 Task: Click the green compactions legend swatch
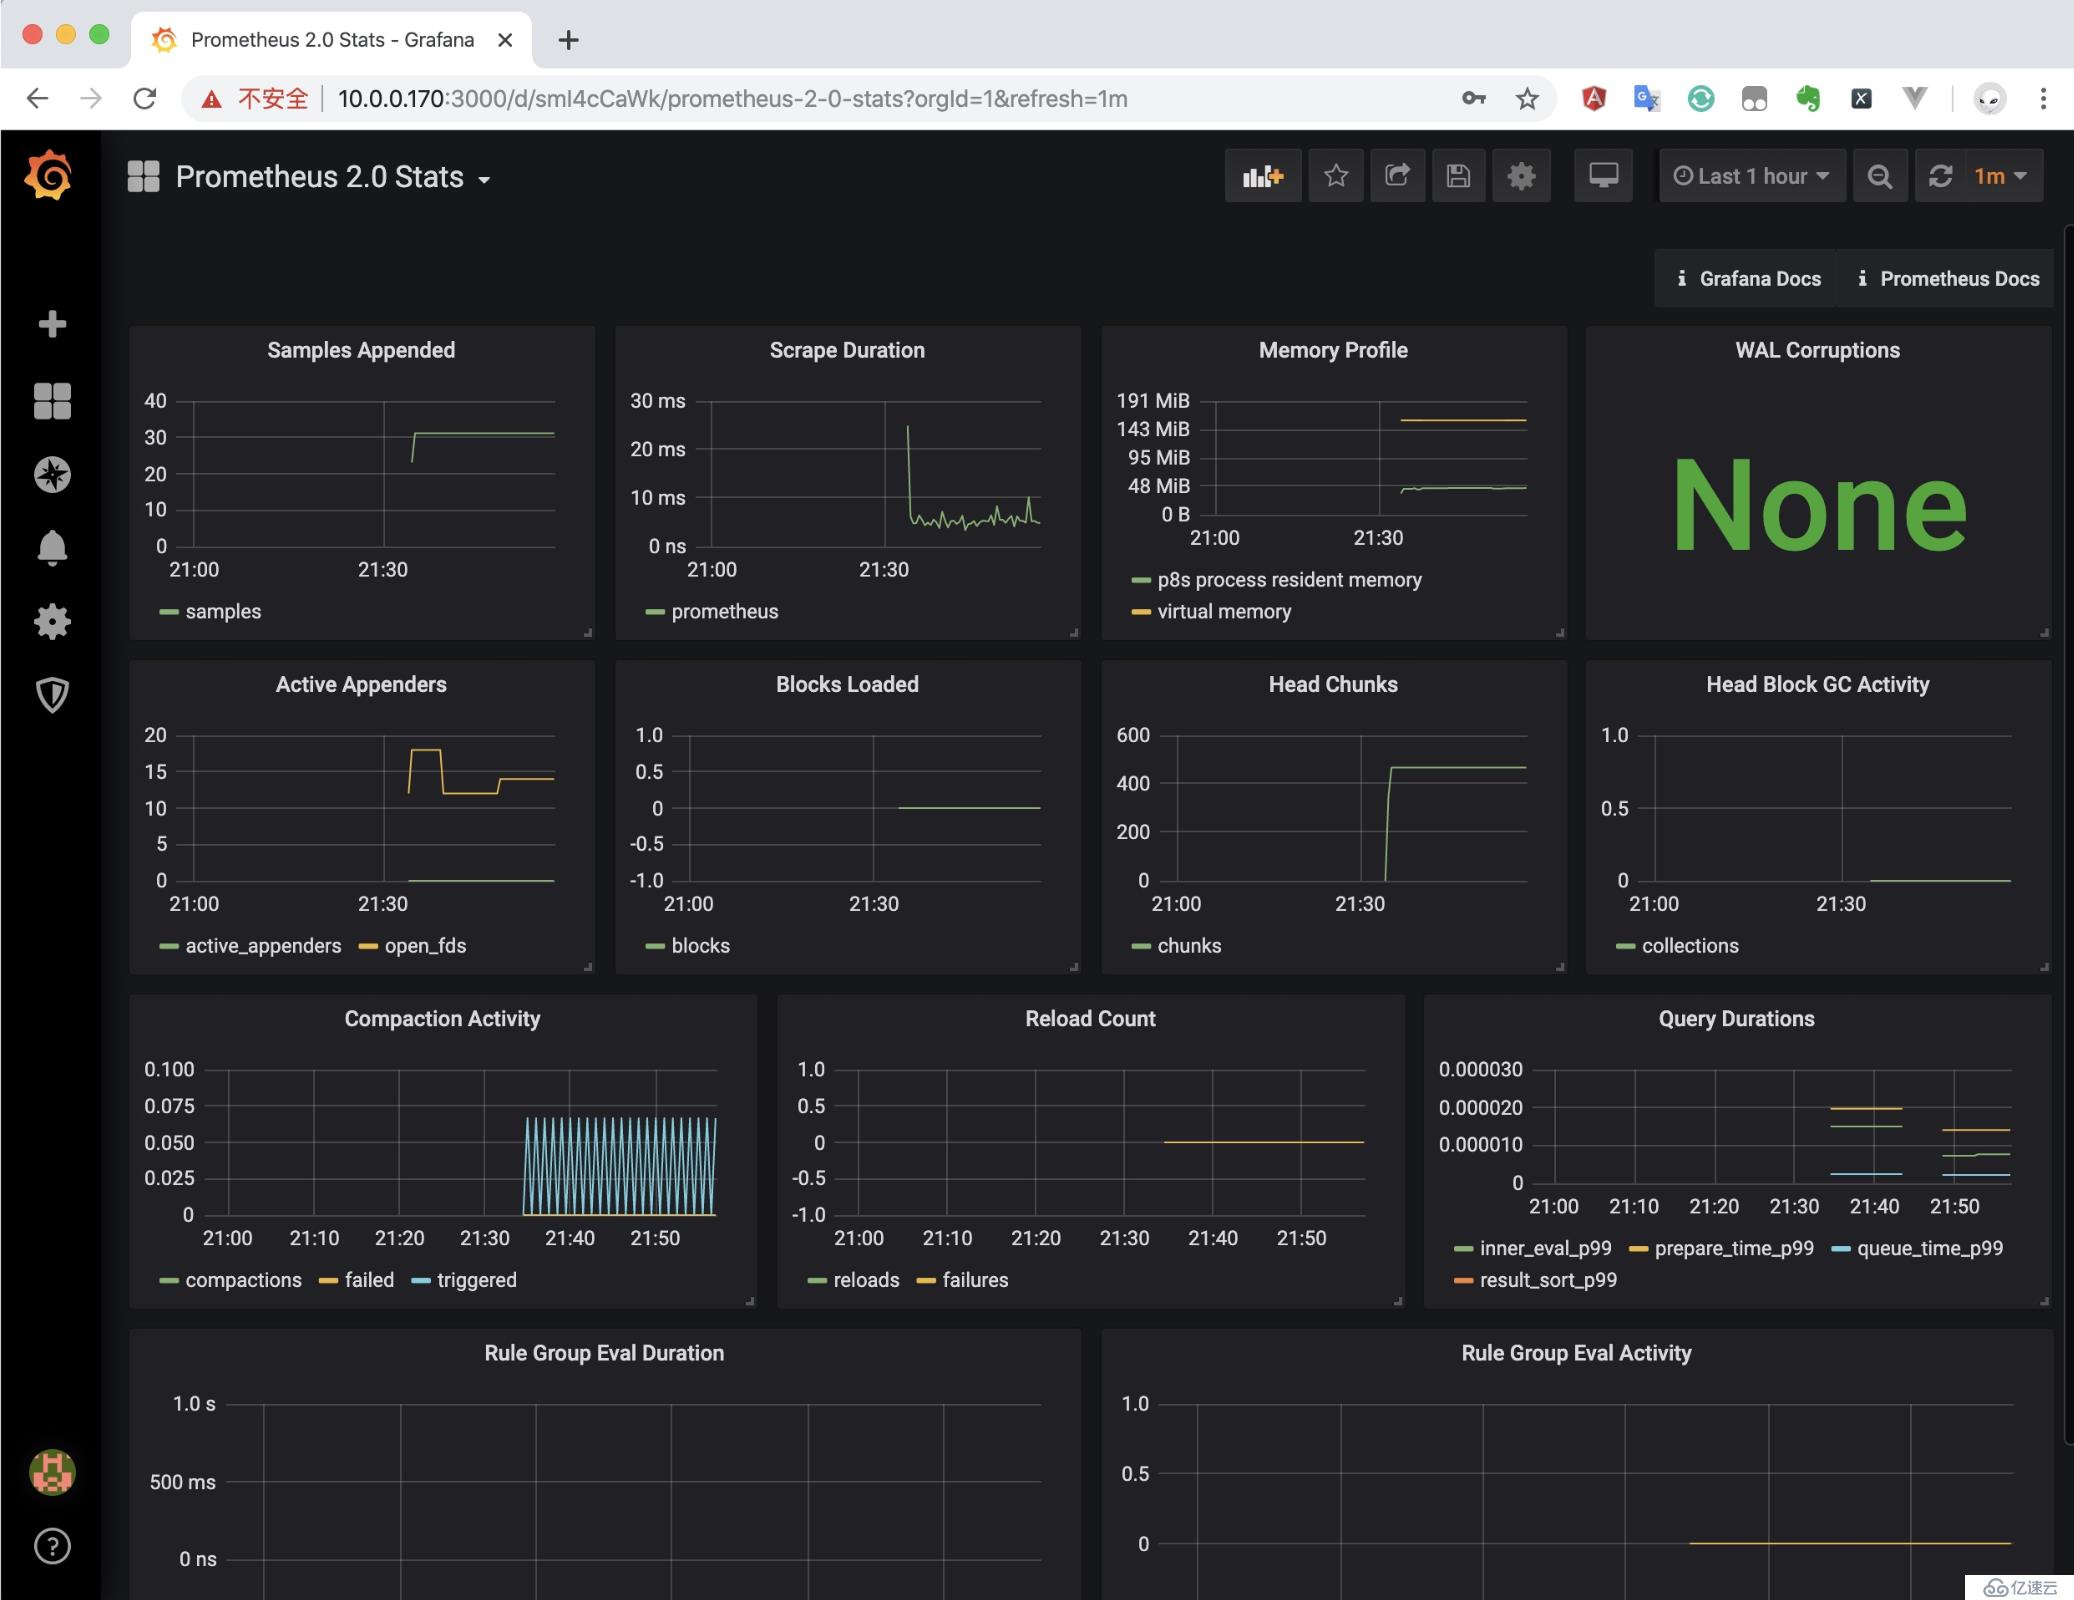pyautogui.click(x=168, y=1280)
